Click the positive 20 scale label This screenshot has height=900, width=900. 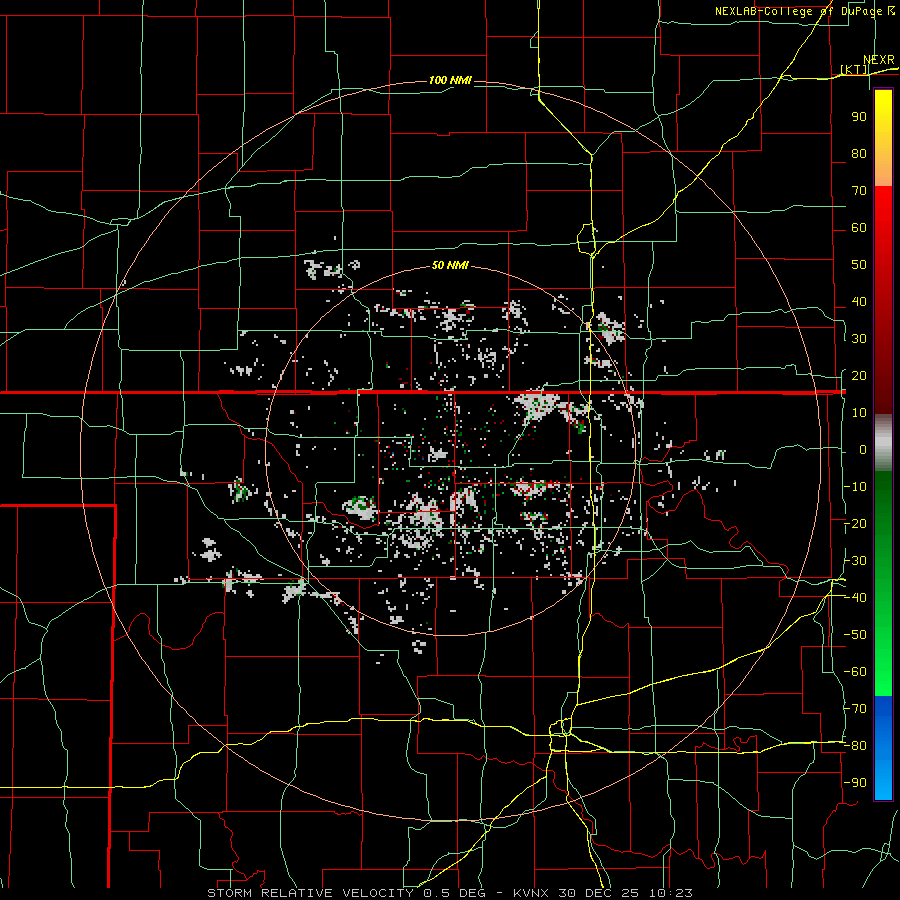[x=859, y=375]
